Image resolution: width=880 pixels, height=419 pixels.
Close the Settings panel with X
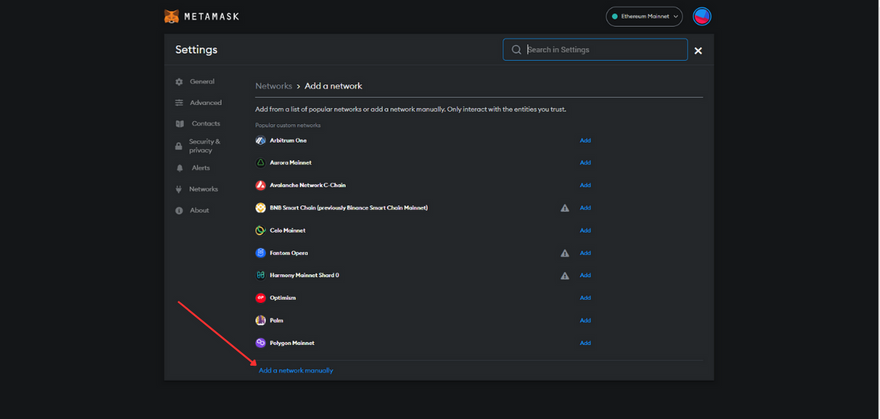pos(698,50)
